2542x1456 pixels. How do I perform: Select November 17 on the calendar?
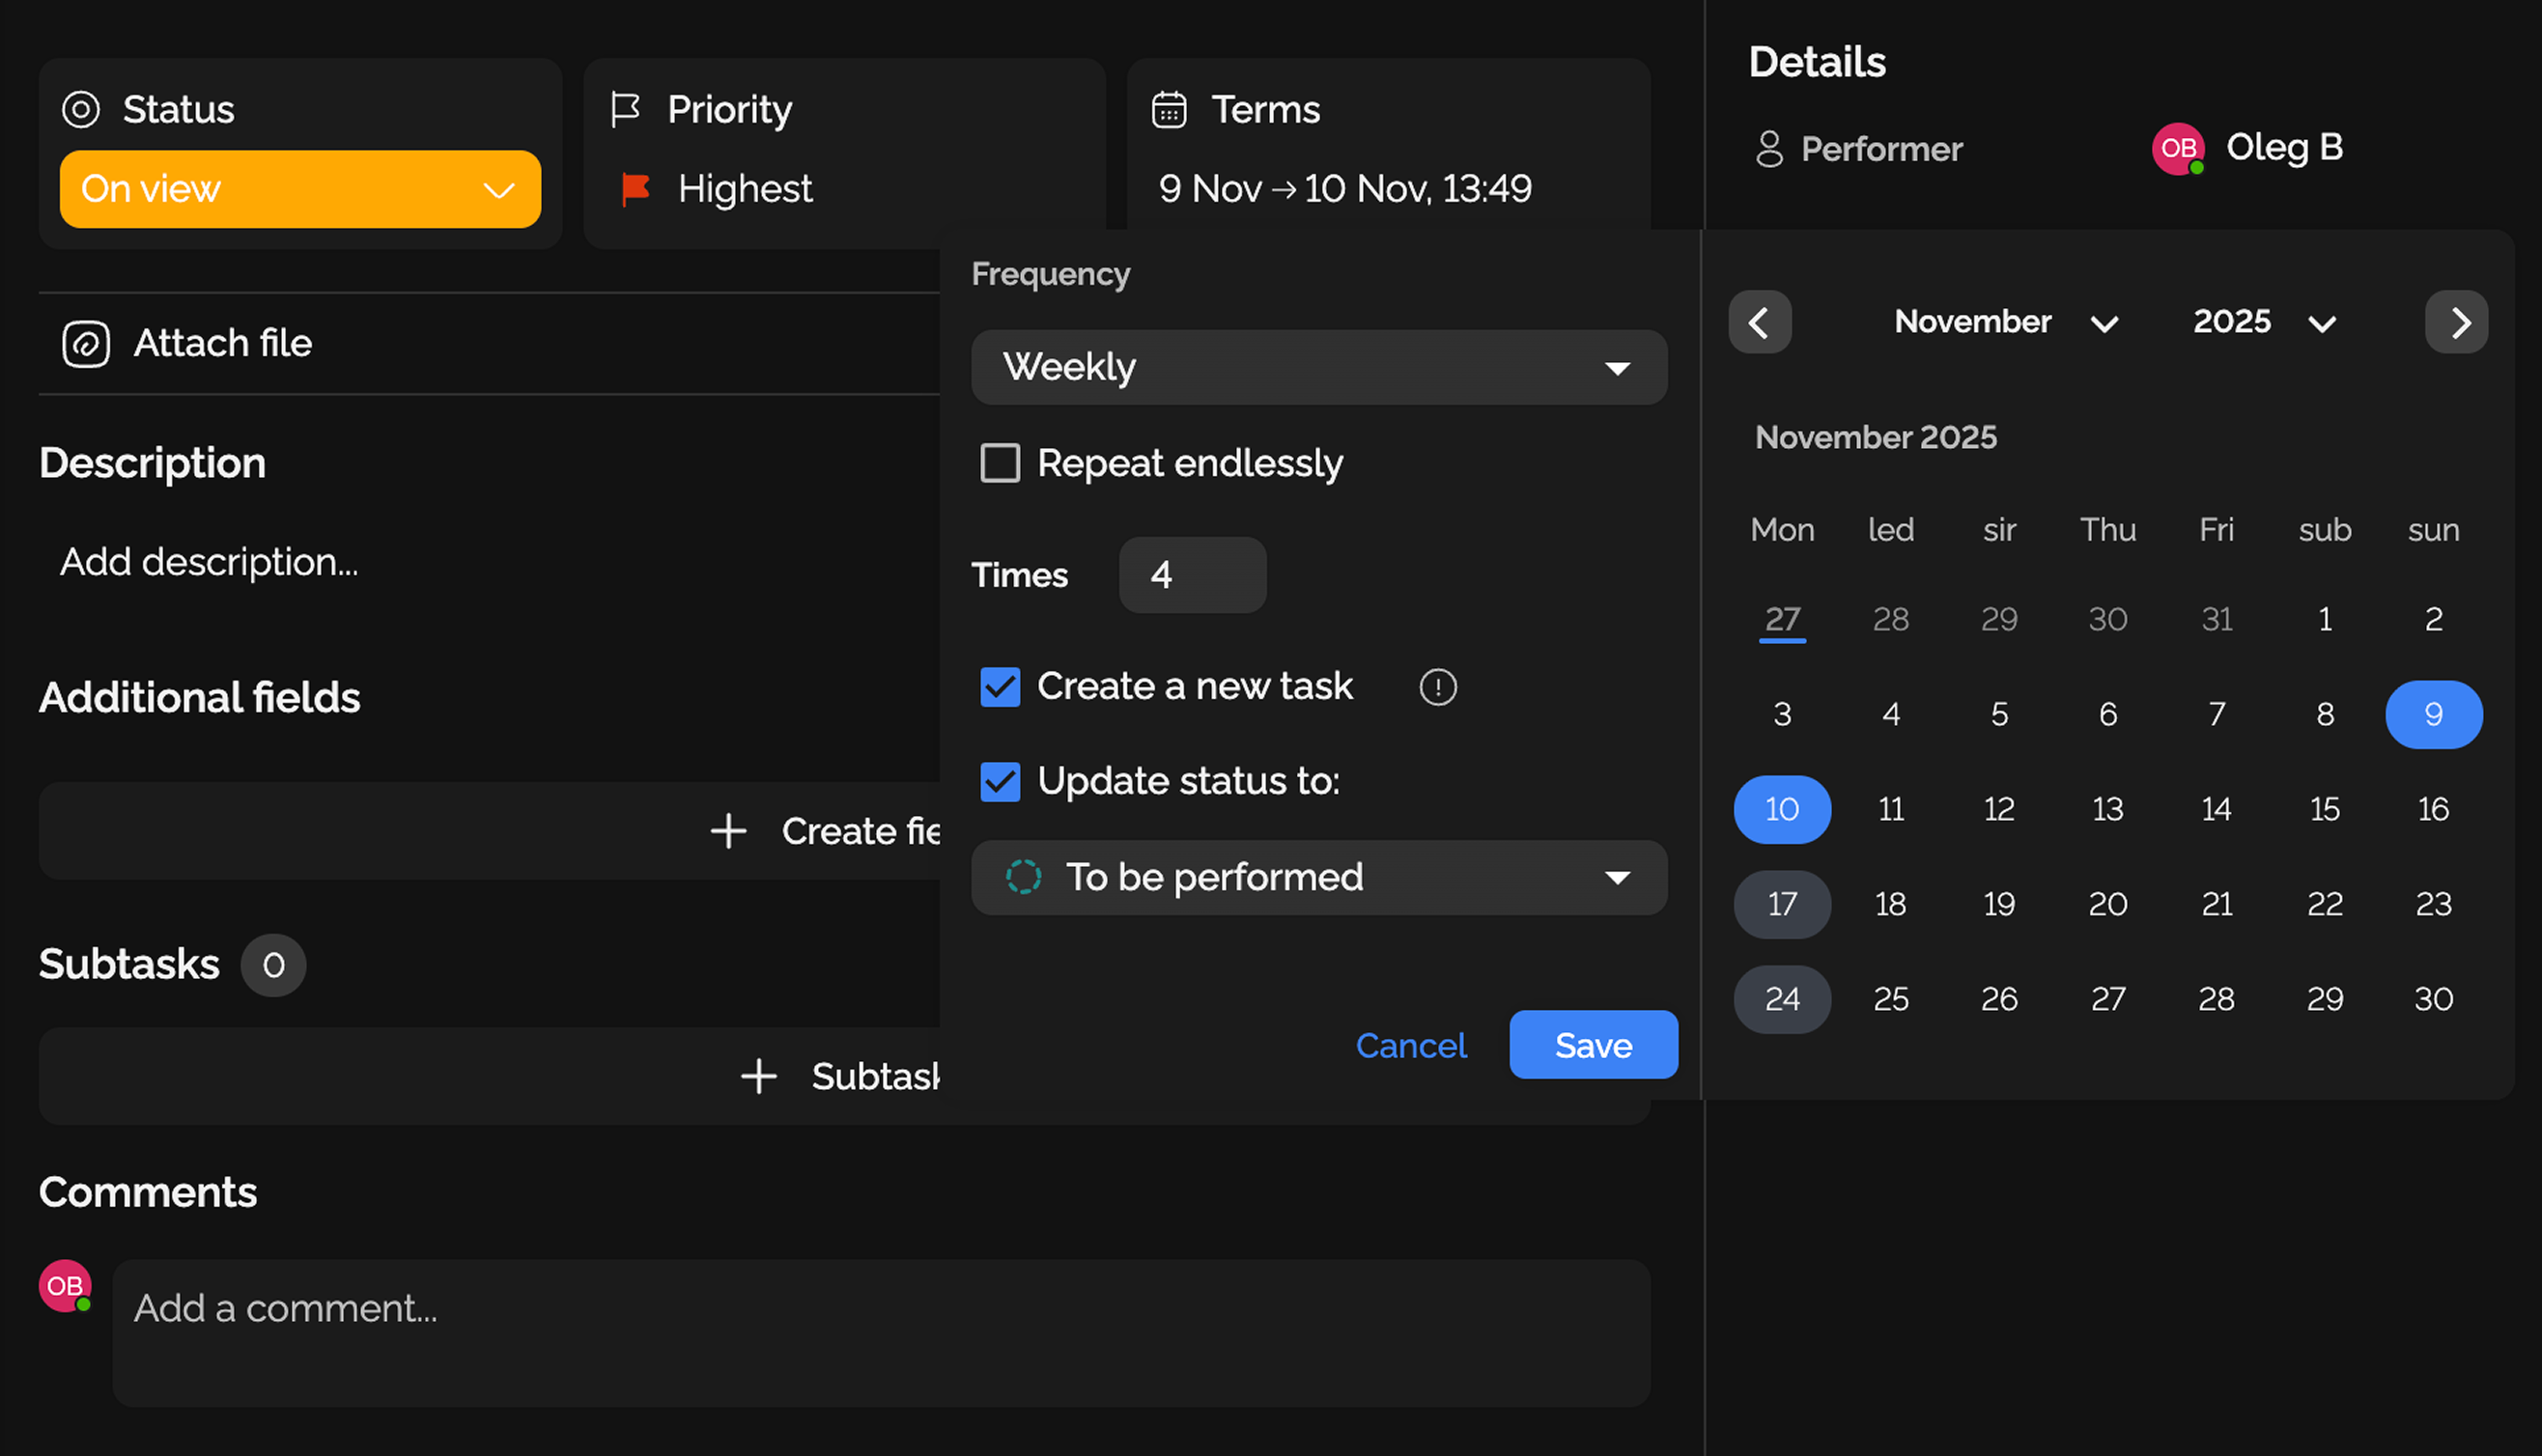(x=1782, y=904)
